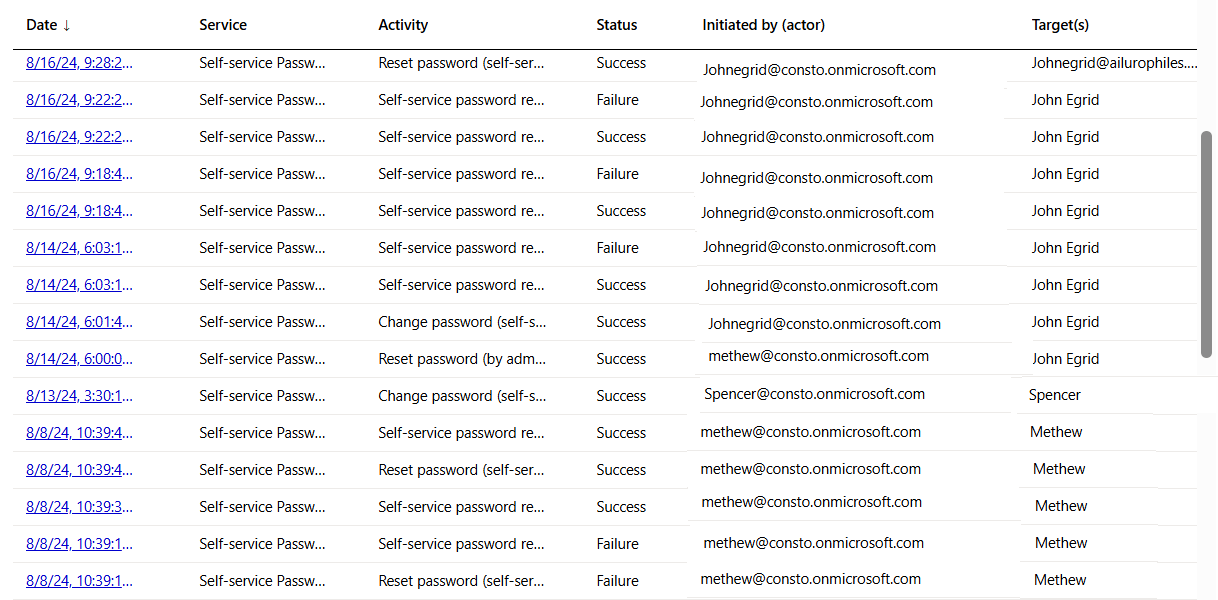The height and width of the screenshot is (600, 1218).
Task: Open the first 8/8/24, 10:39 entry
Action: click(x=79, y=432)
